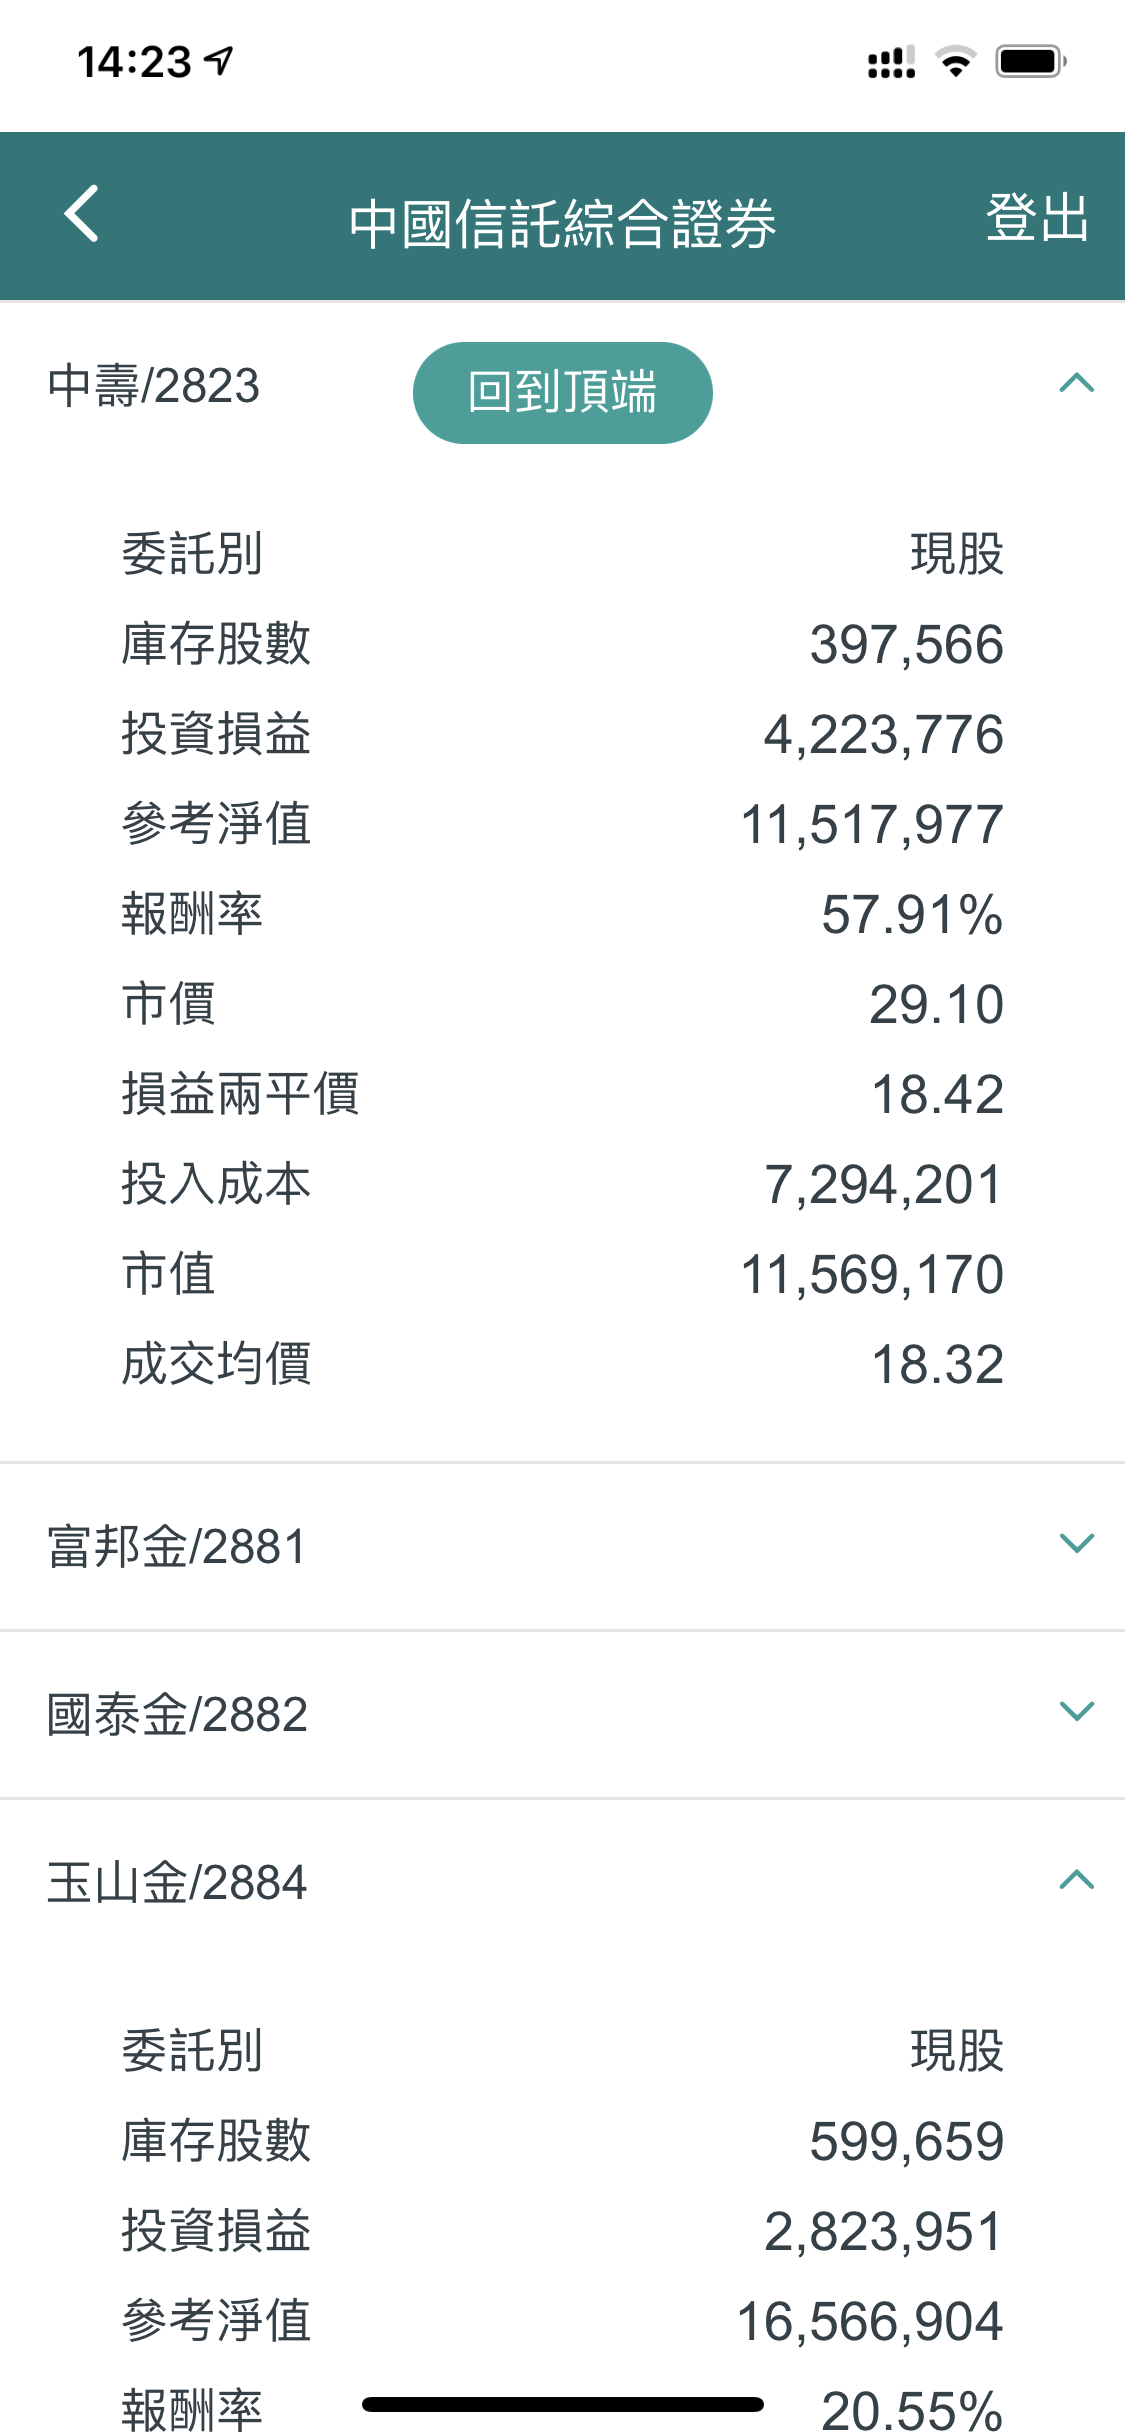Tap the Wi-Fi status icon
Image resolution: width=1125 pixels, height=2436 pixels.
[956, 62]
